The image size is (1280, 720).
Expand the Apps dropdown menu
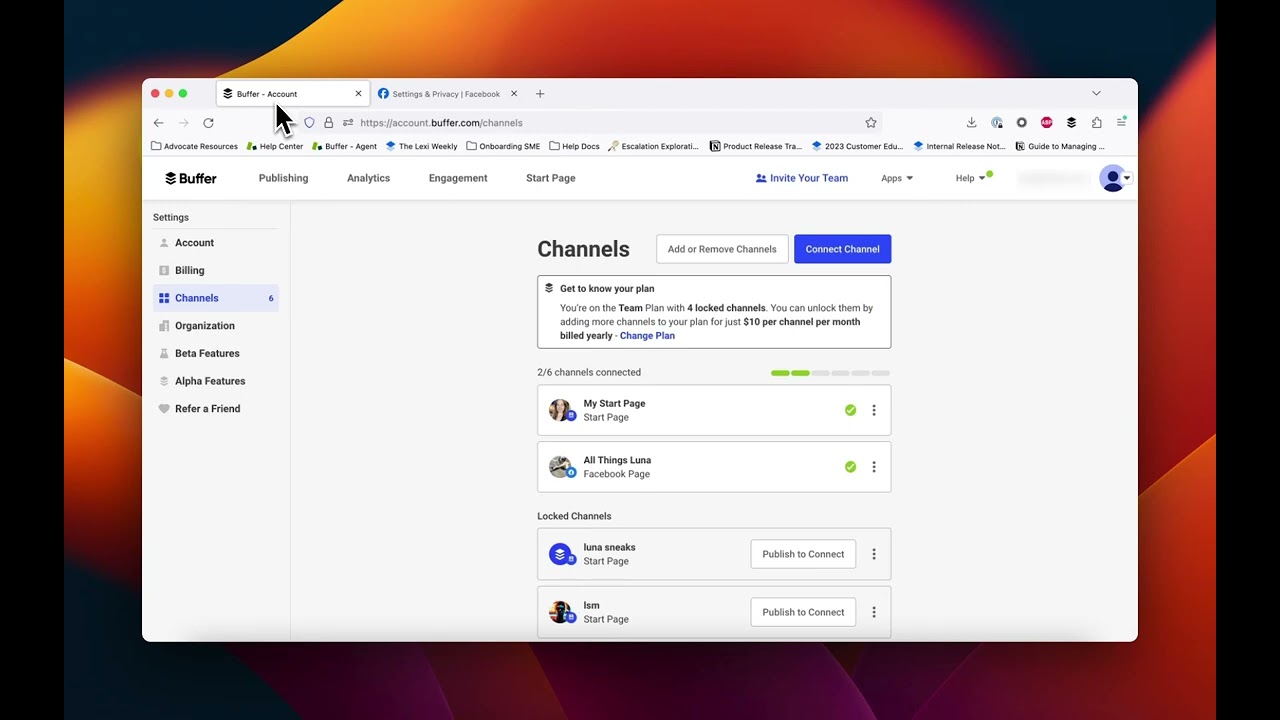tap(896, 178)
